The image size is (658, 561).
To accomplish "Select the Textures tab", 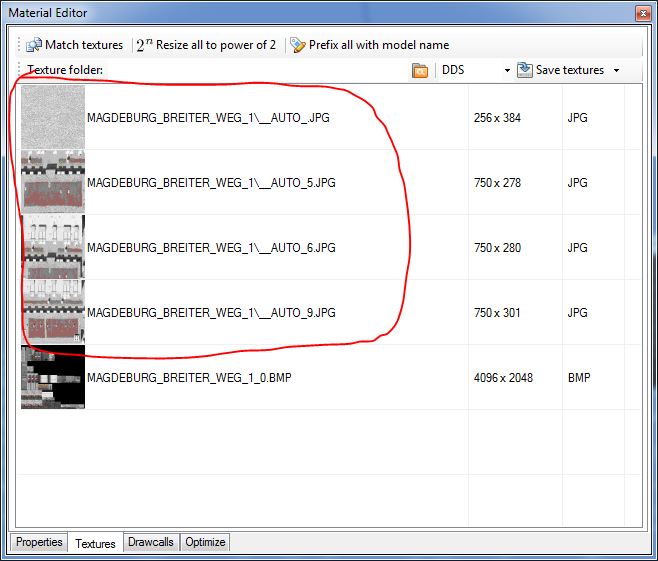I will coord(95,543).
